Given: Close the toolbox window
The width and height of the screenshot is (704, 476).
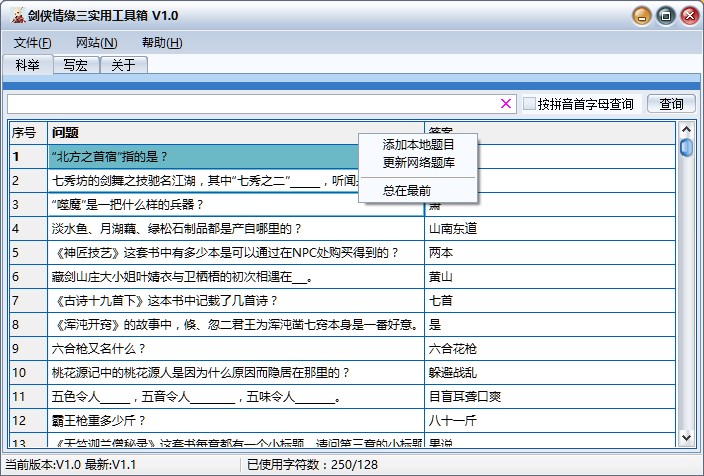Looking at the screenshot, I should pyautogui.click(x=689, y=16).
